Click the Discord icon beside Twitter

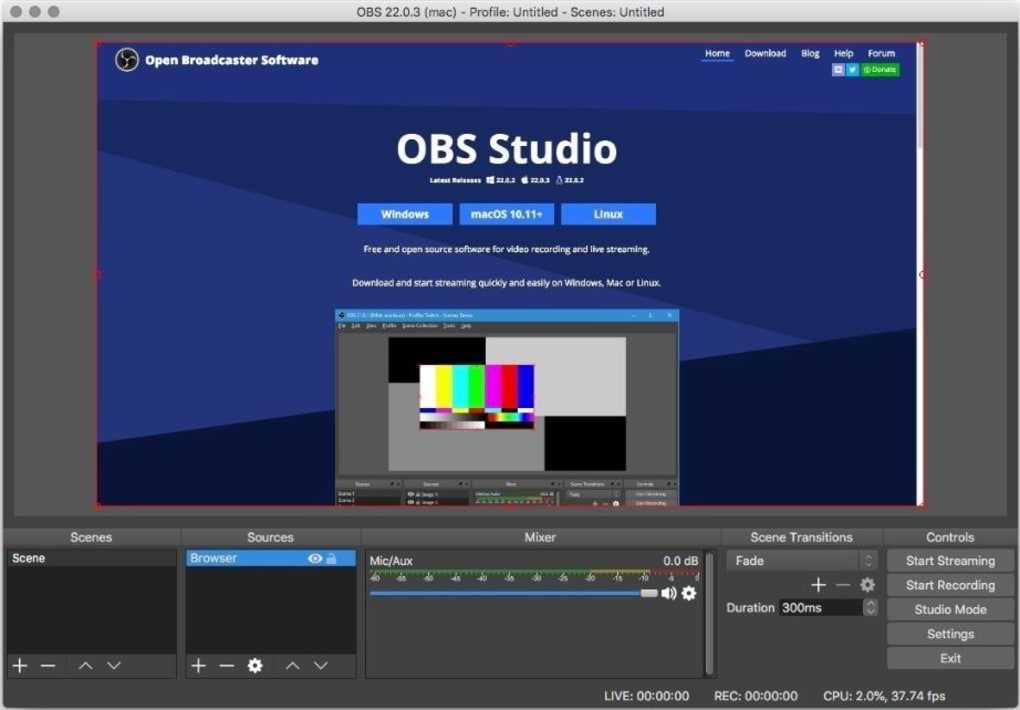pyautogui.click(x=838, y=70)
